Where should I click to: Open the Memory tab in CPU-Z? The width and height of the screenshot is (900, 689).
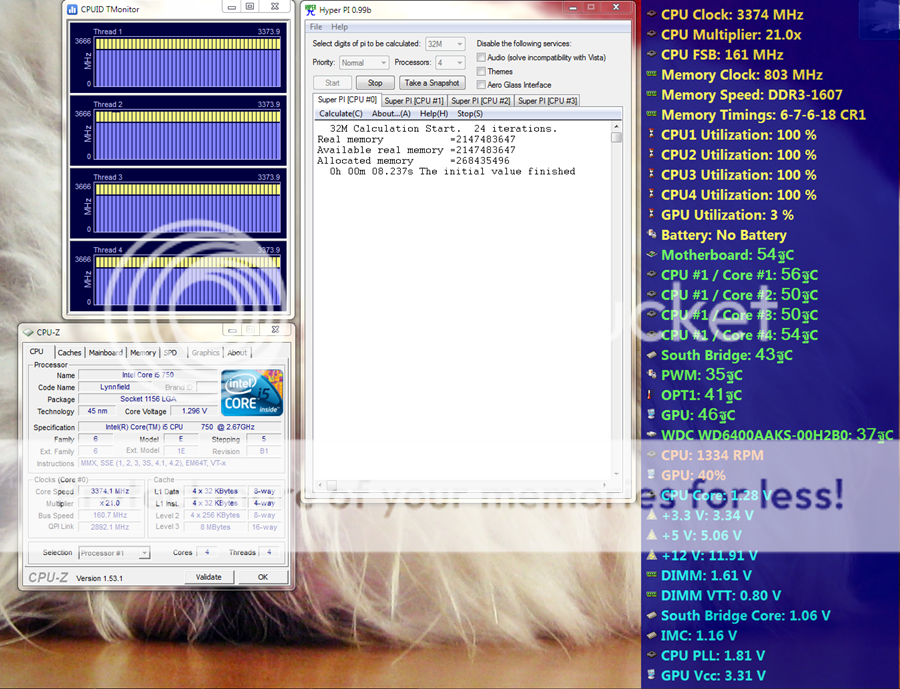[143, 352]
